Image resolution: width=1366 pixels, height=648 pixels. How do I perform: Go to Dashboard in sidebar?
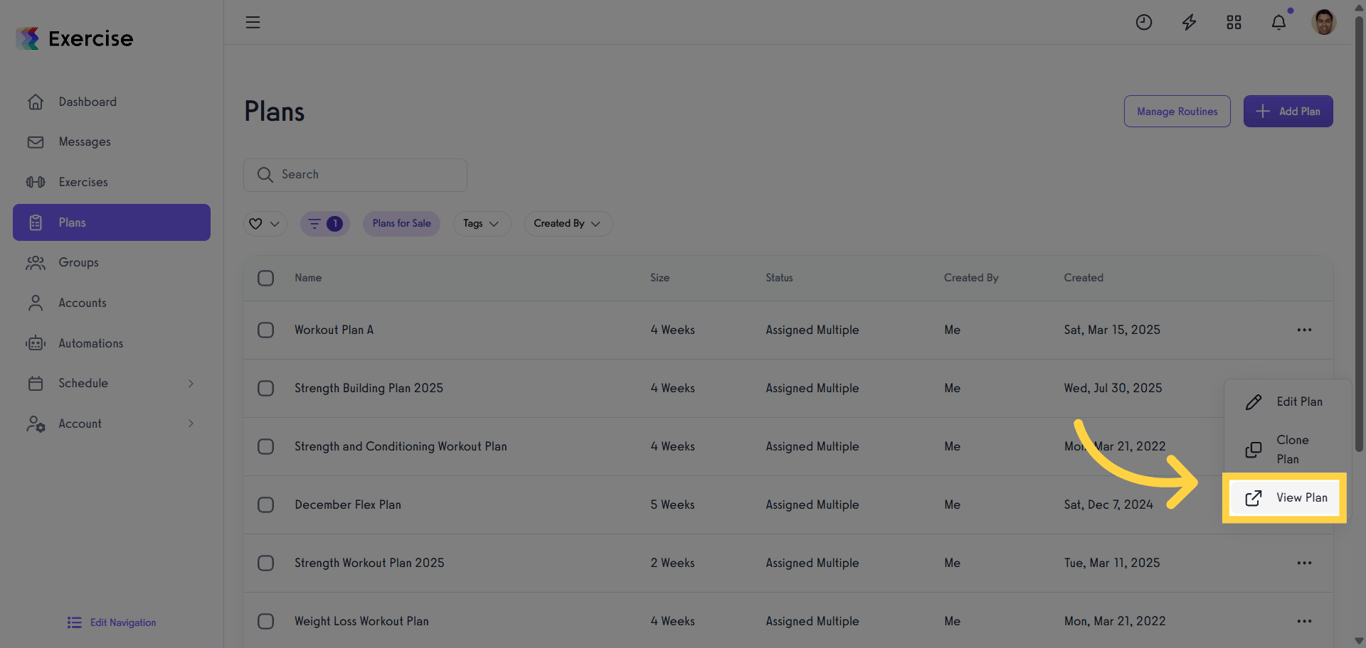[x=112, y=102]
